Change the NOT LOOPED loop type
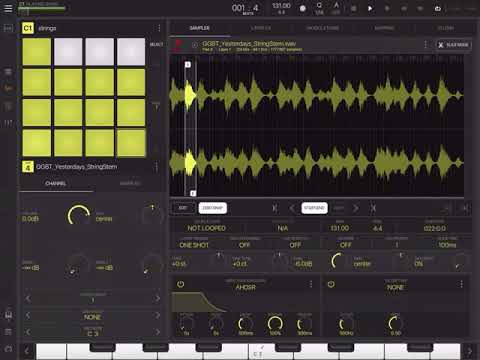Screen dimensions: 480x360 207,226
